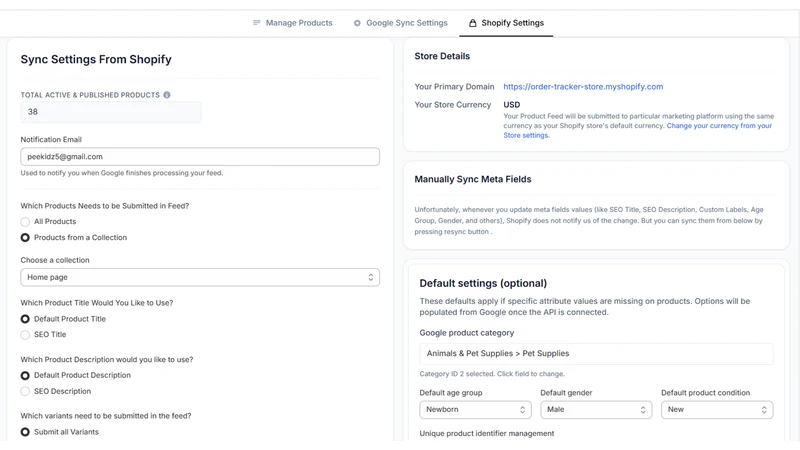
Task: Select the All Products radio option
Action: click(x=25, y=221)
